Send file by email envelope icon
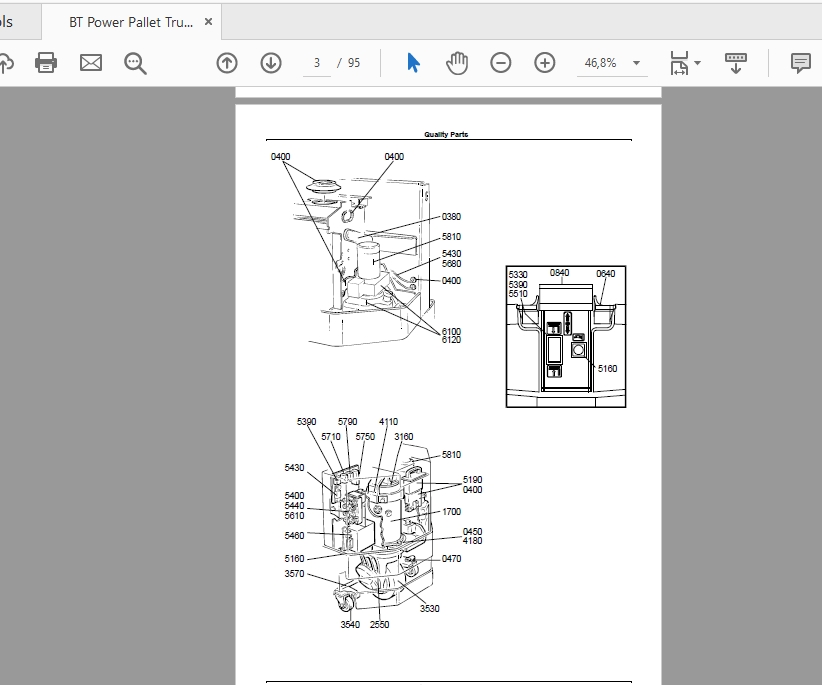The width and height of the screenshot is (822, 685). click(91, 63)
